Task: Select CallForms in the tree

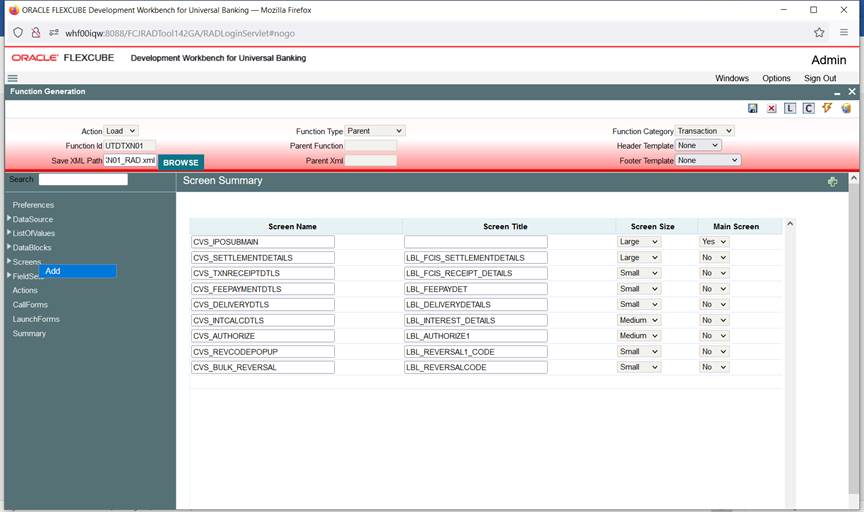Action: click(30, 305)
